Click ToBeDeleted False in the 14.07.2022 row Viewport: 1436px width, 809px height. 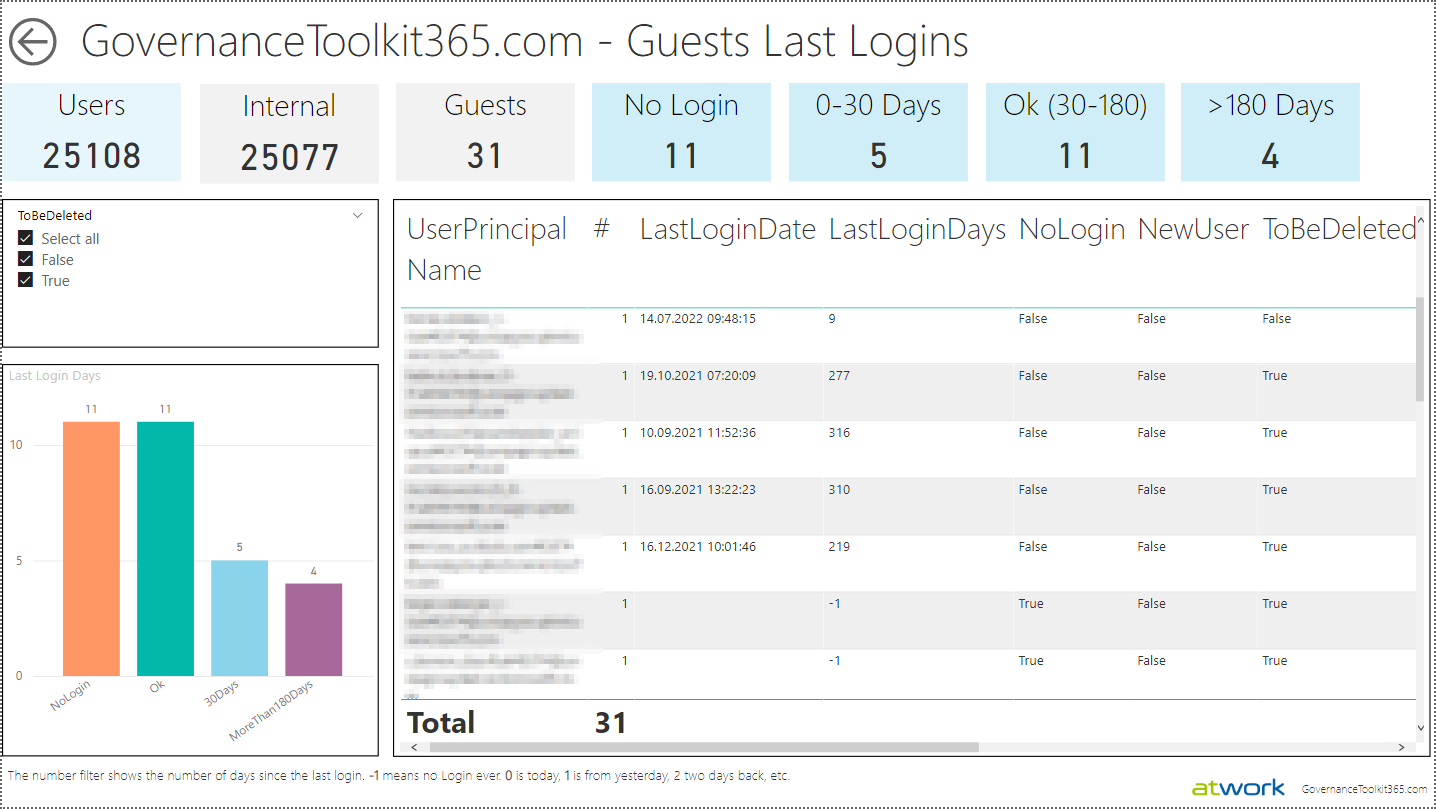1277,319
